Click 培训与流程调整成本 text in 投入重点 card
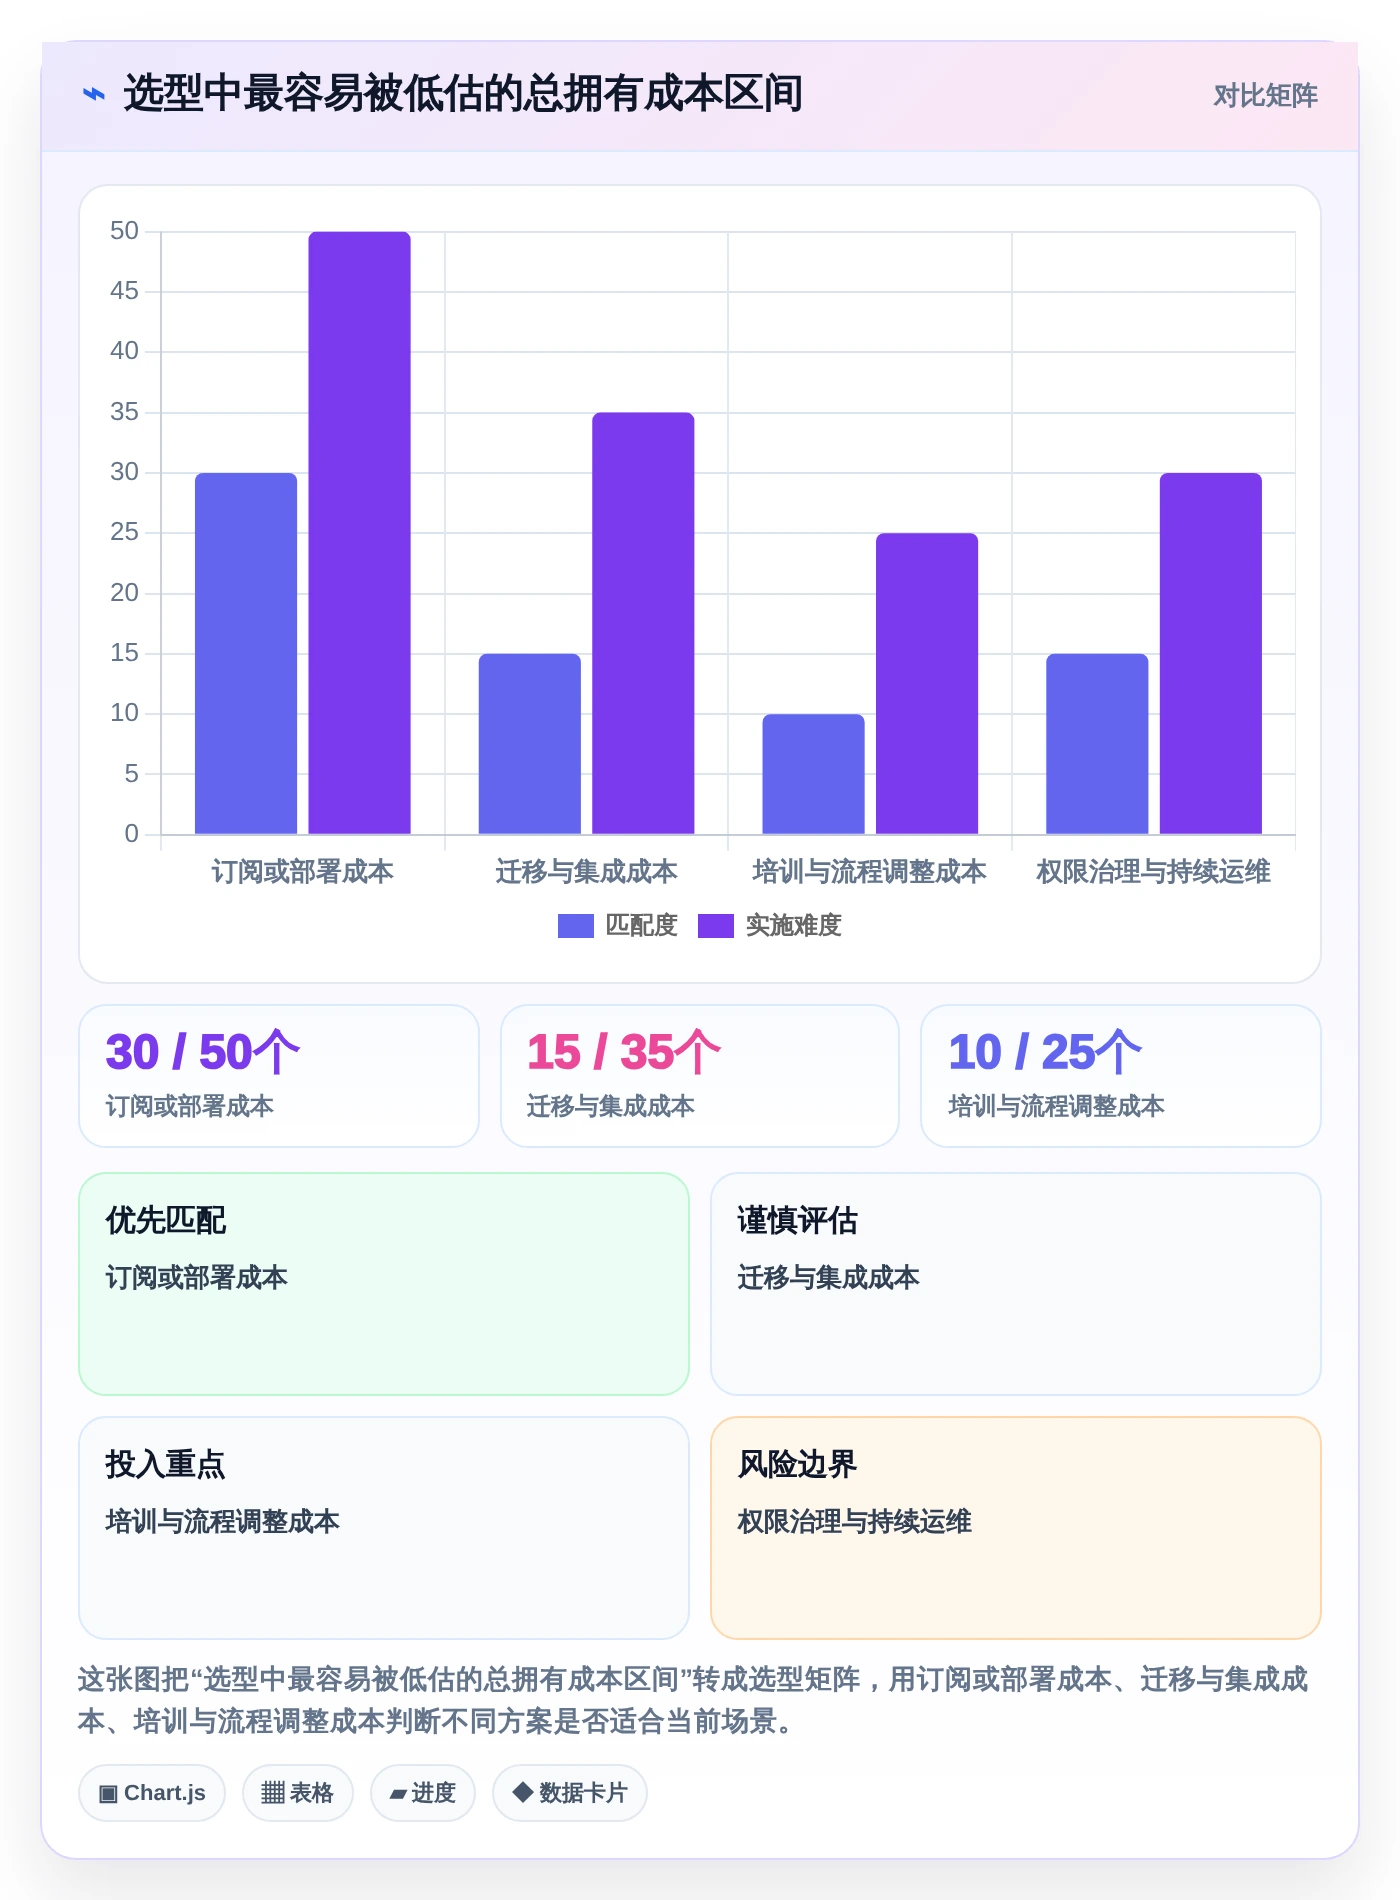1400x1900 pixels. (223, 1522)
